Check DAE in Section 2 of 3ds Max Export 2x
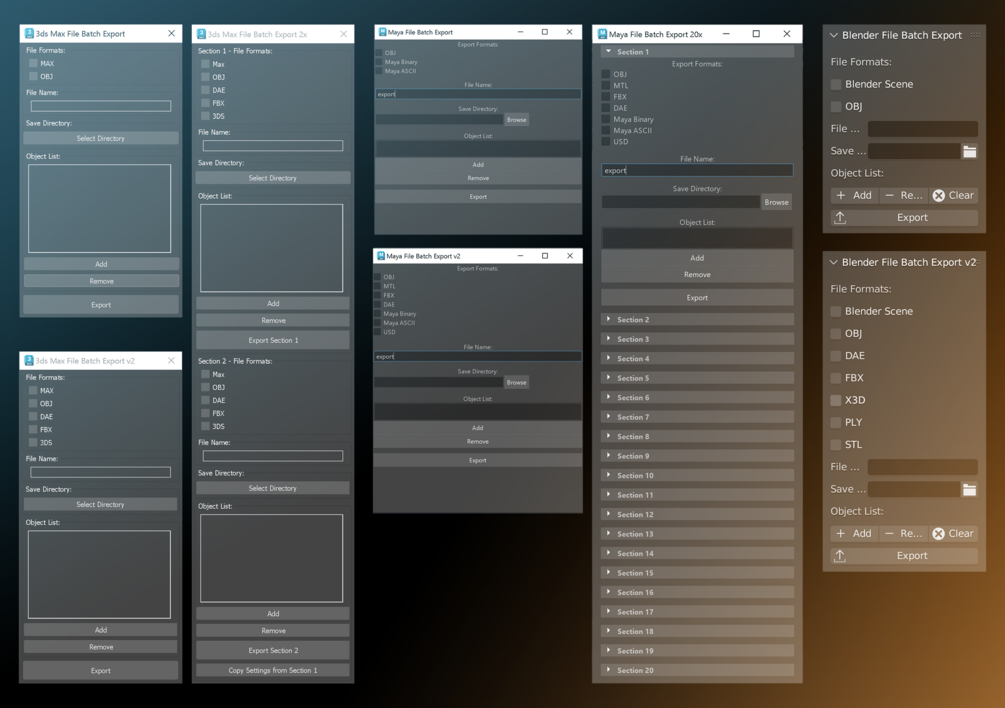Viewport: 1005px width, 708px height. [x=205, y=400]
